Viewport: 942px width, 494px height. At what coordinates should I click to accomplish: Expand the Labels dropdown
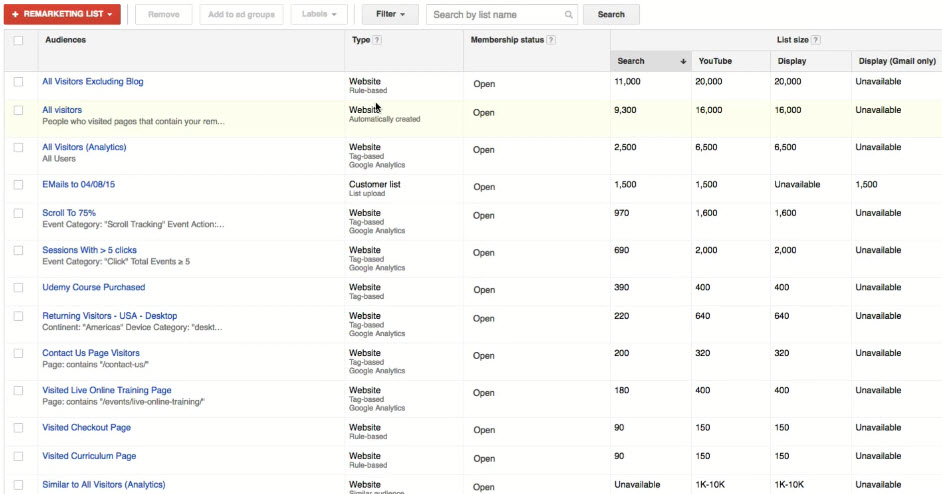pos(320,15)
